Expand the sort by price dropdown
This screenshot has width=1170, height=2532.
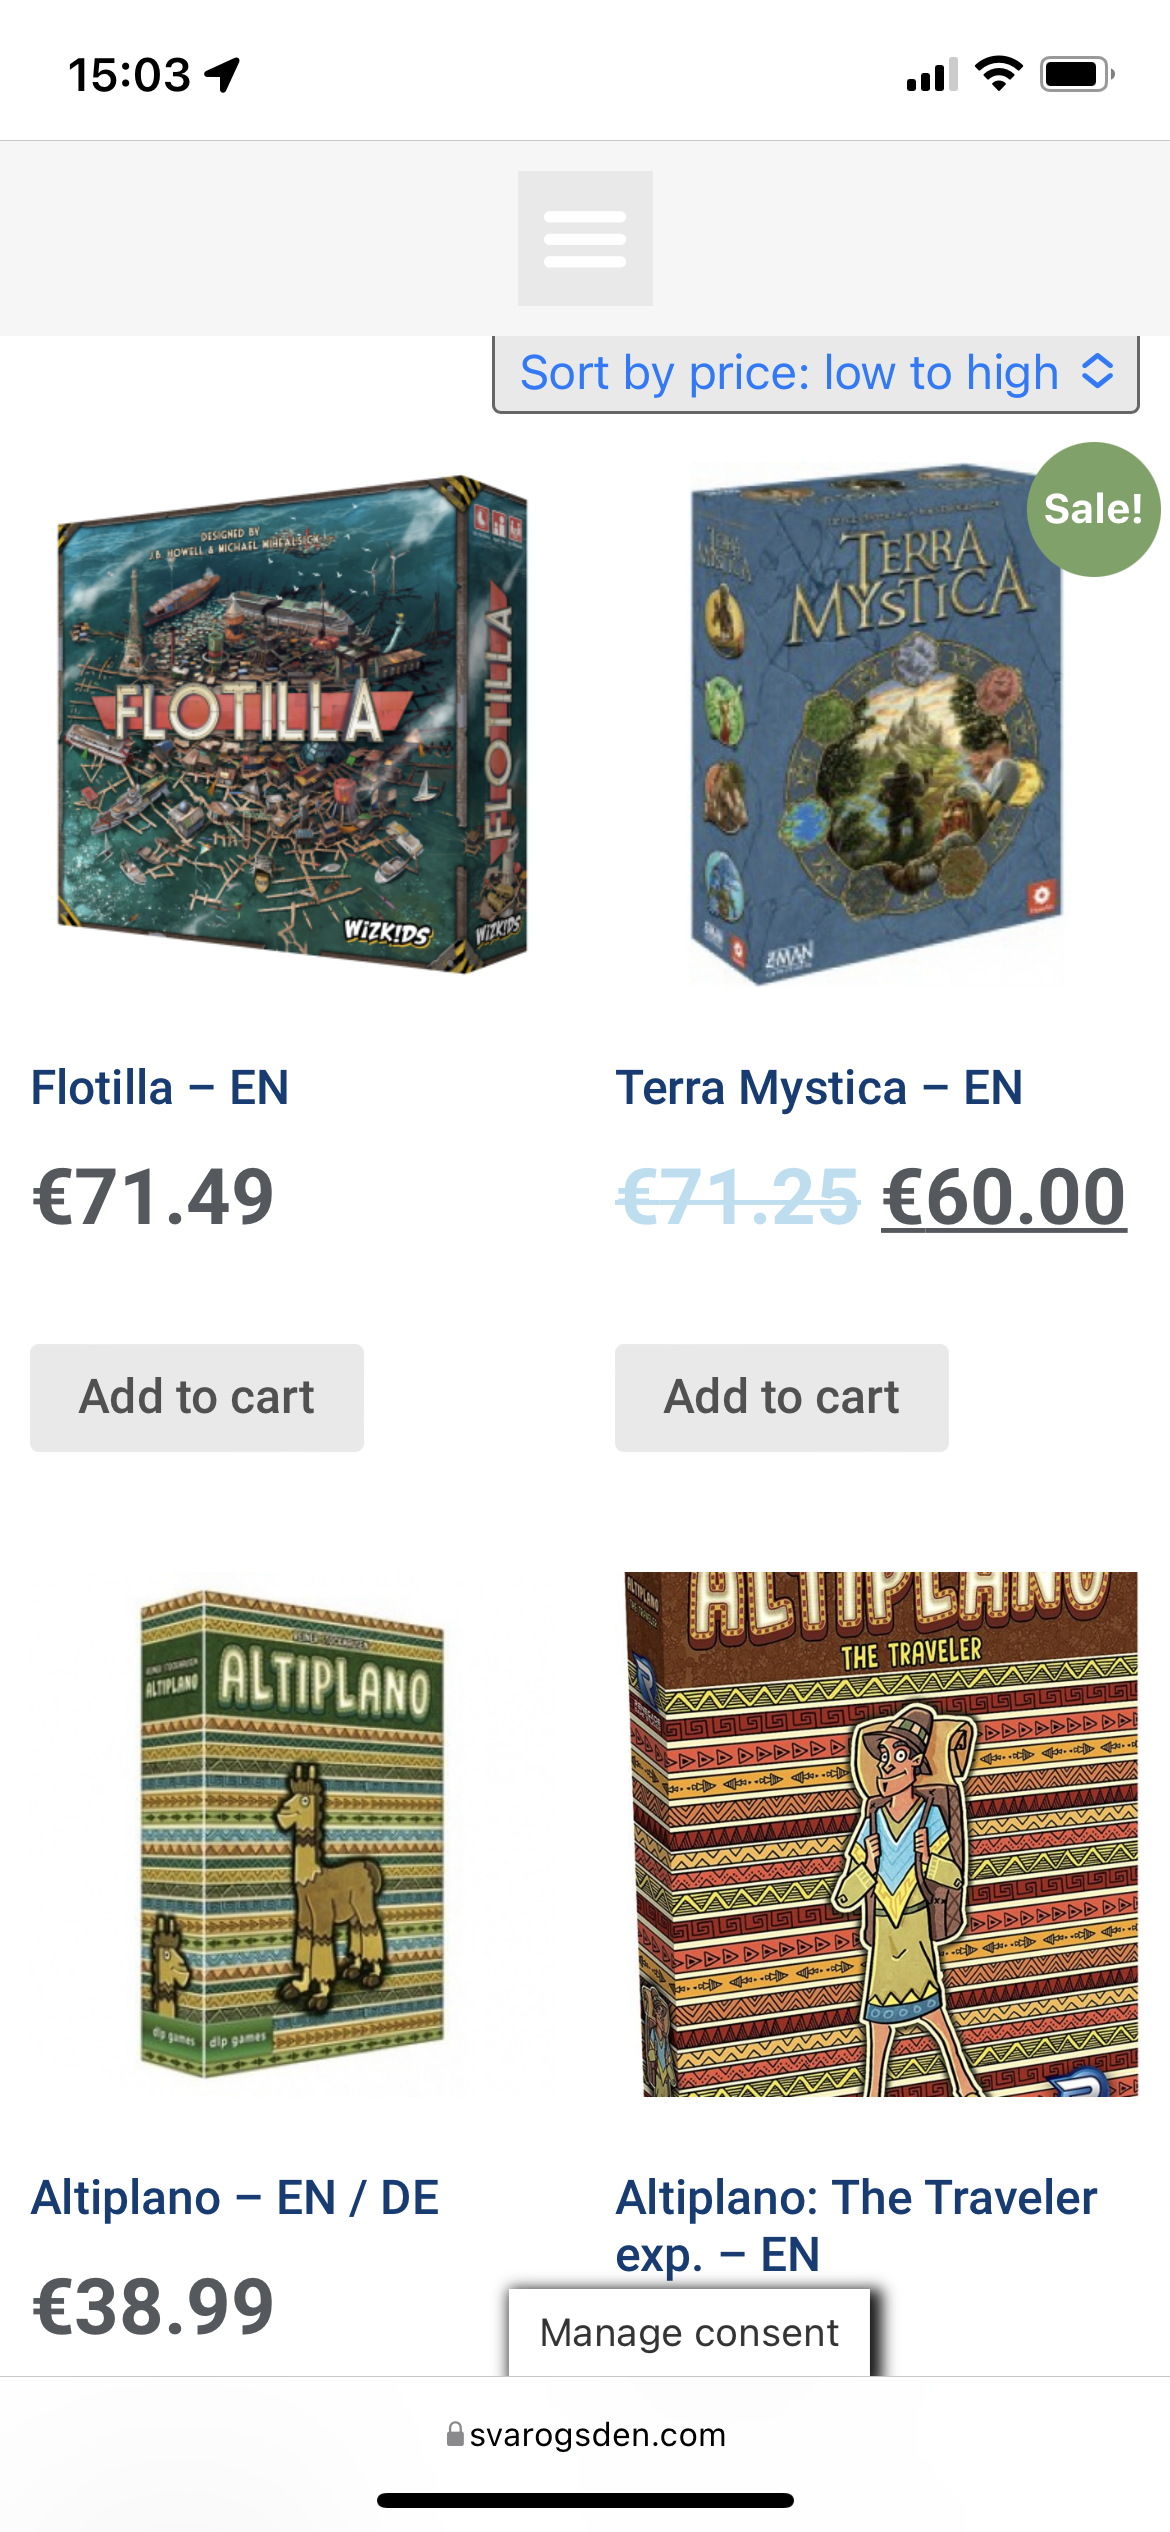pyautogui.click(x=816, y=373)
